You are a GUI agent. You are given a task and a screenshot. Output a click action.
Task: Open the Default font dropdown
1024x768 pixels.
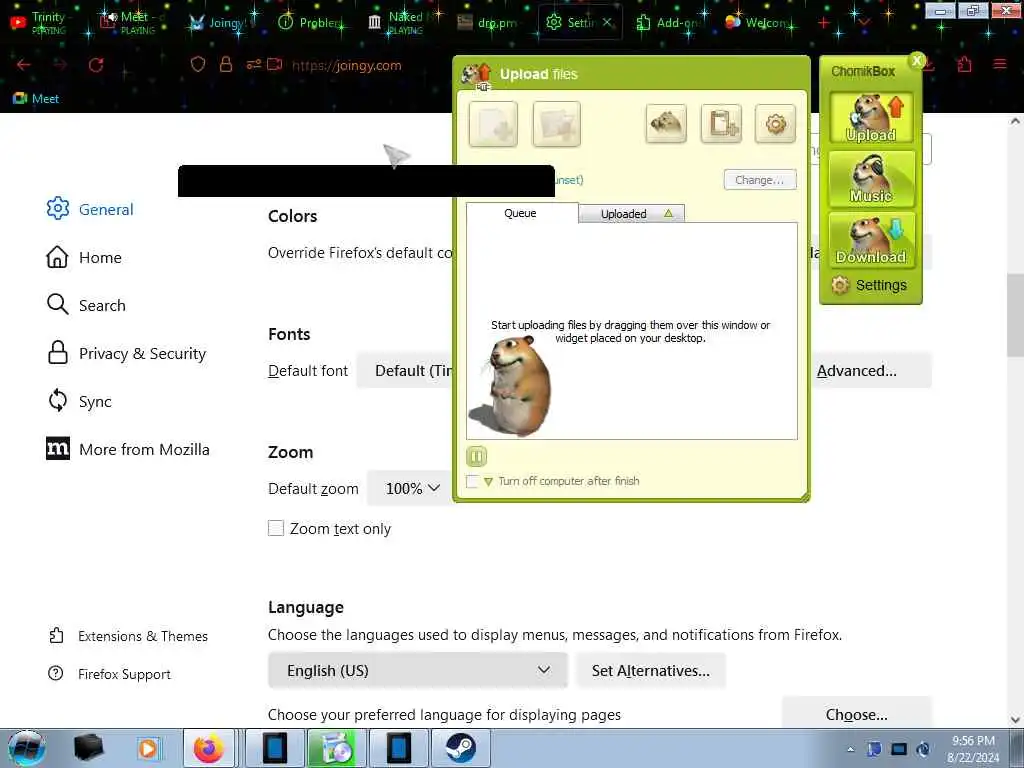(406, 371)
